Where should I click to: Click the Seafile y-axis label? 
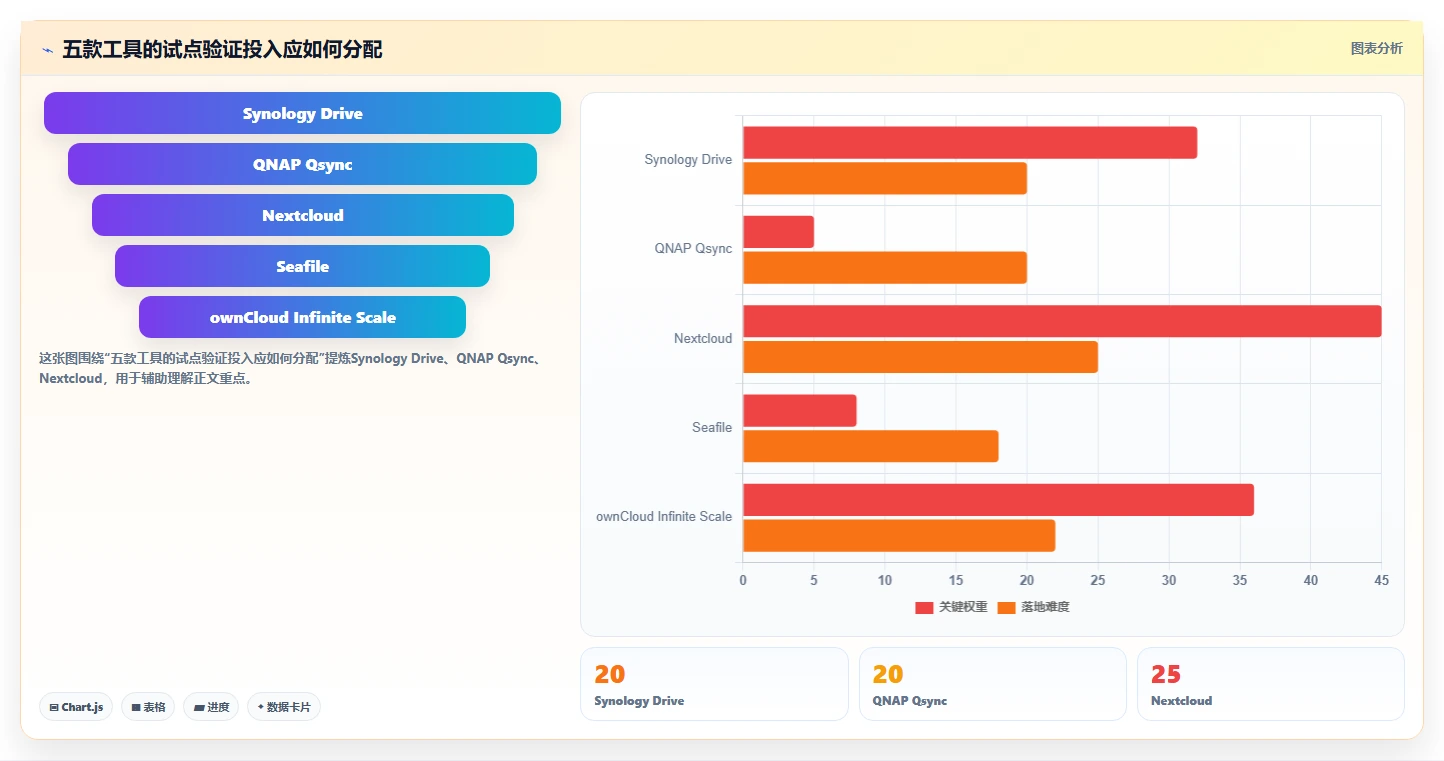click(x=712, y=427)
